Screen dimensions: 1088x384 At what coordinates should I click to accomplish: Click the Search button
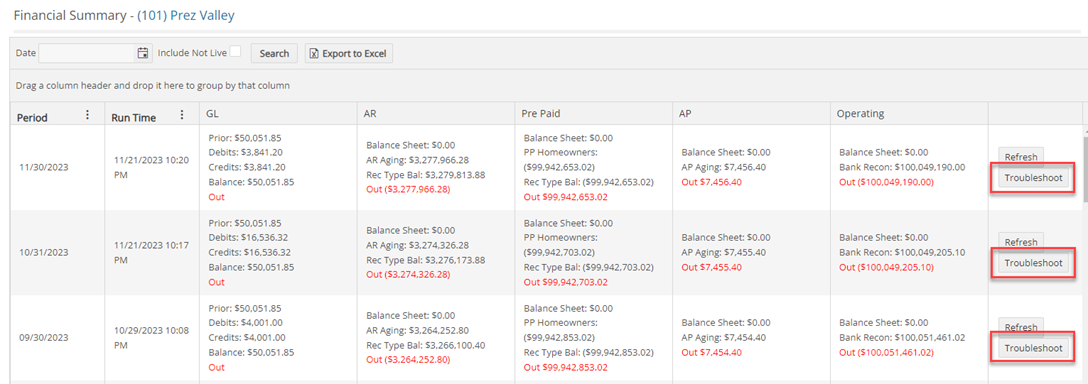point(274,53)
